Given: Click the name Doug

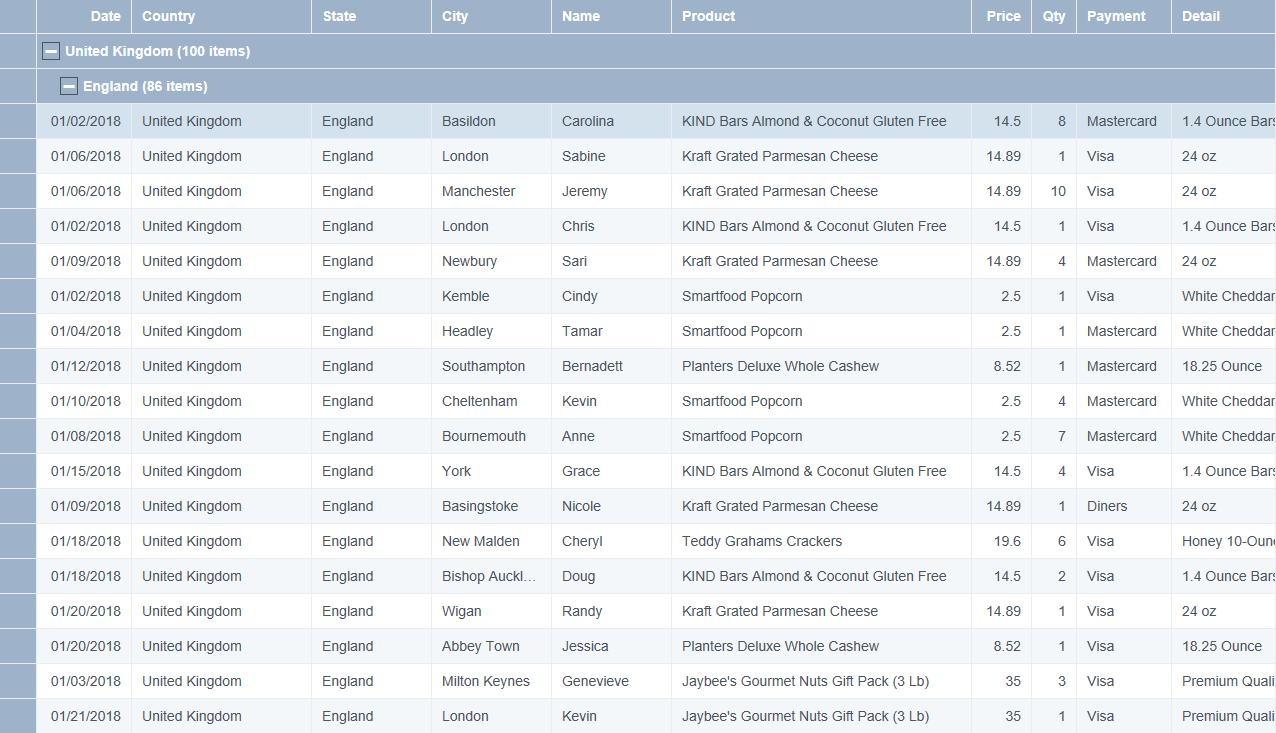Looking at the screenshot, I should [x=578, y=576].
